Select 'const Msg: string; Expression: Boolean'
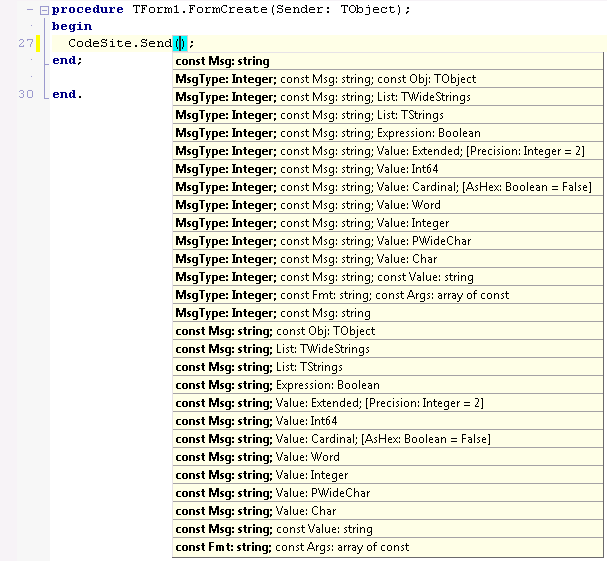The height and width of the screenshot is (561, 607). tap(388, 385)
